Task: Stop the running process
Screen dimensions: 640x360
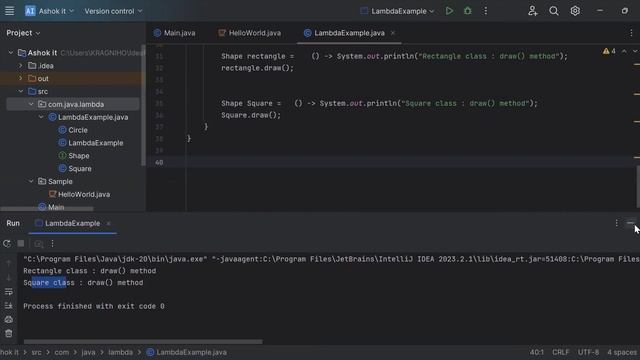Action: [21, 244]
